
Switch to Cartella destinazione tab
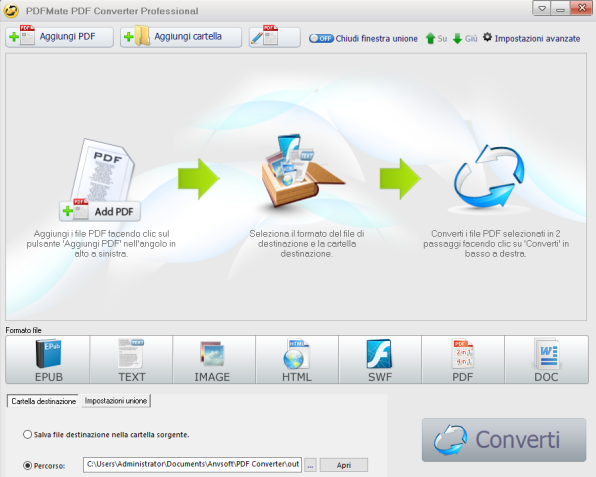point(43,401)
